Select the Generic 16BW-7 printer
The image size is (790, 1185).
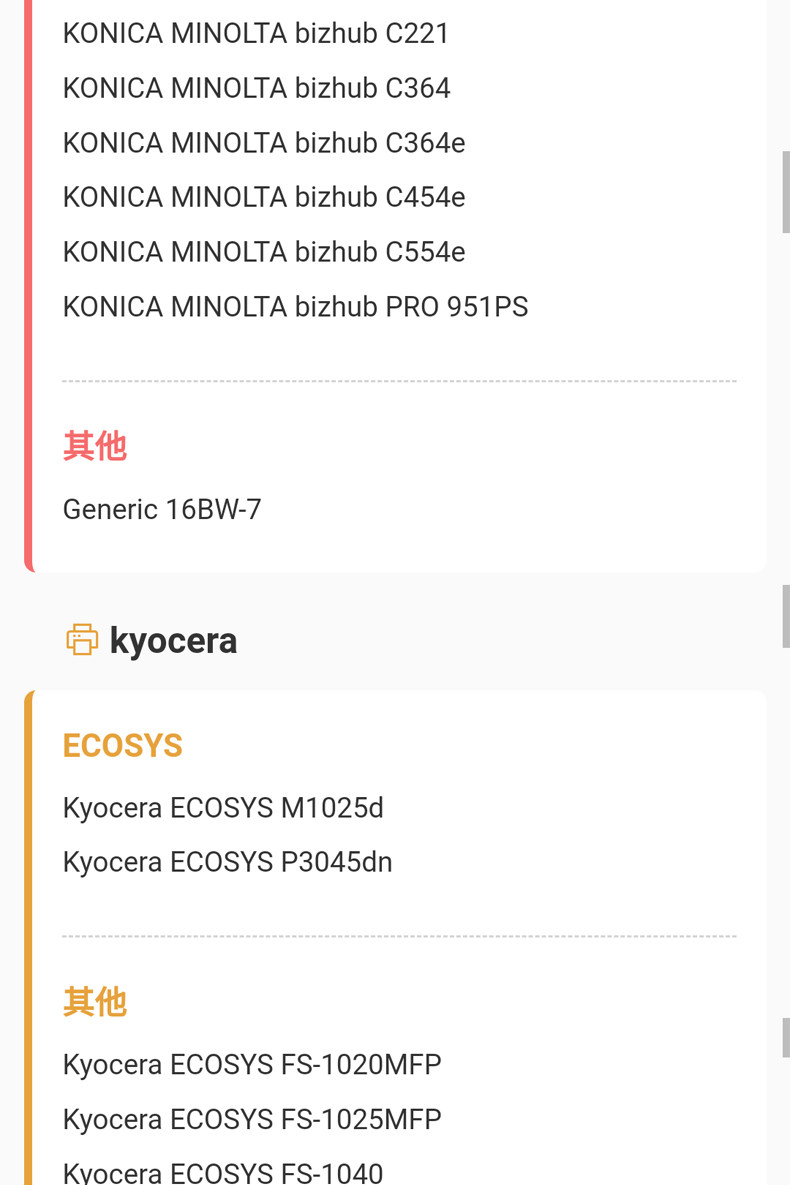[162, 510]
